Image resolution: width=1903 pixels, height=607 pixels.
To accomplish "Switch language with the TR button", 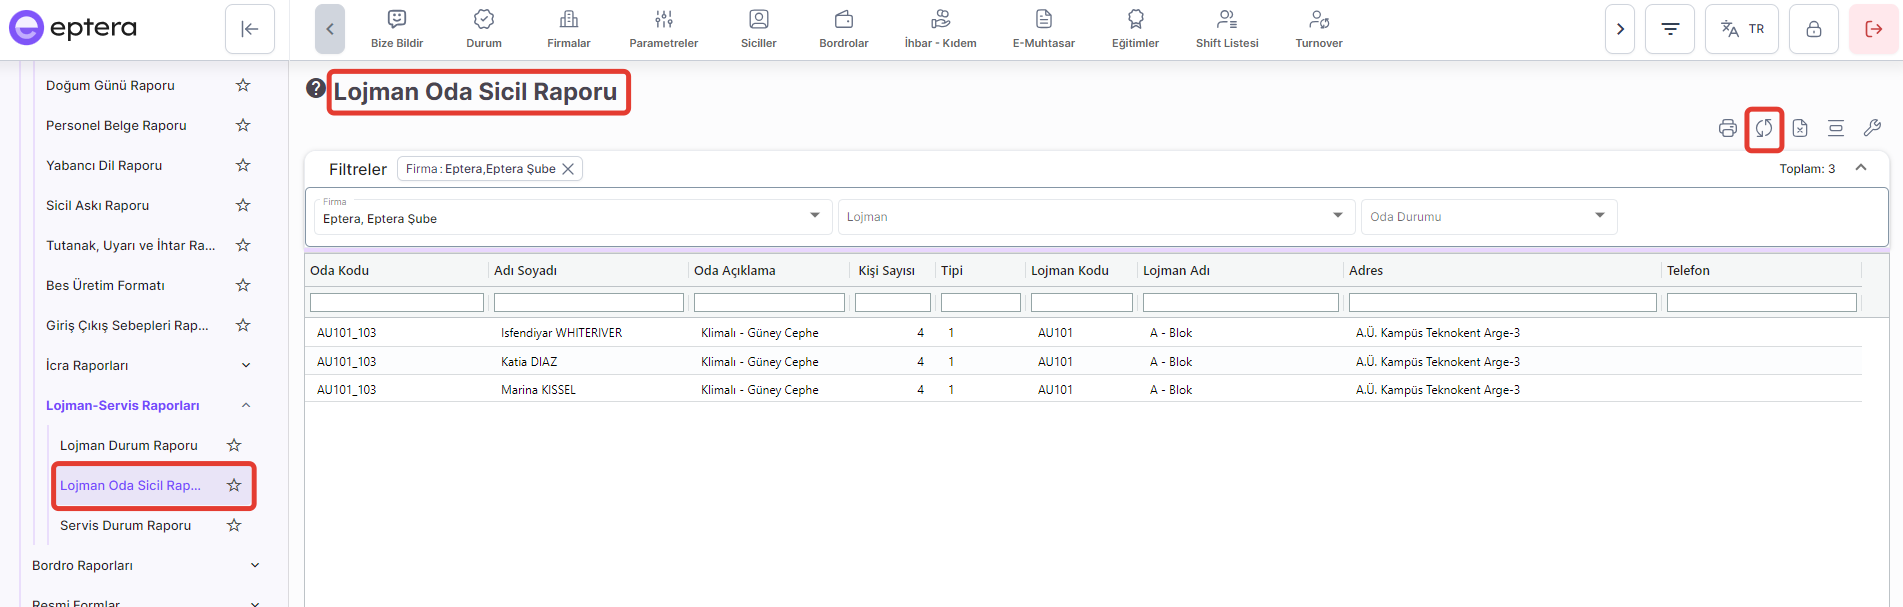I will pyautogui.click(x=1742, y=29).
